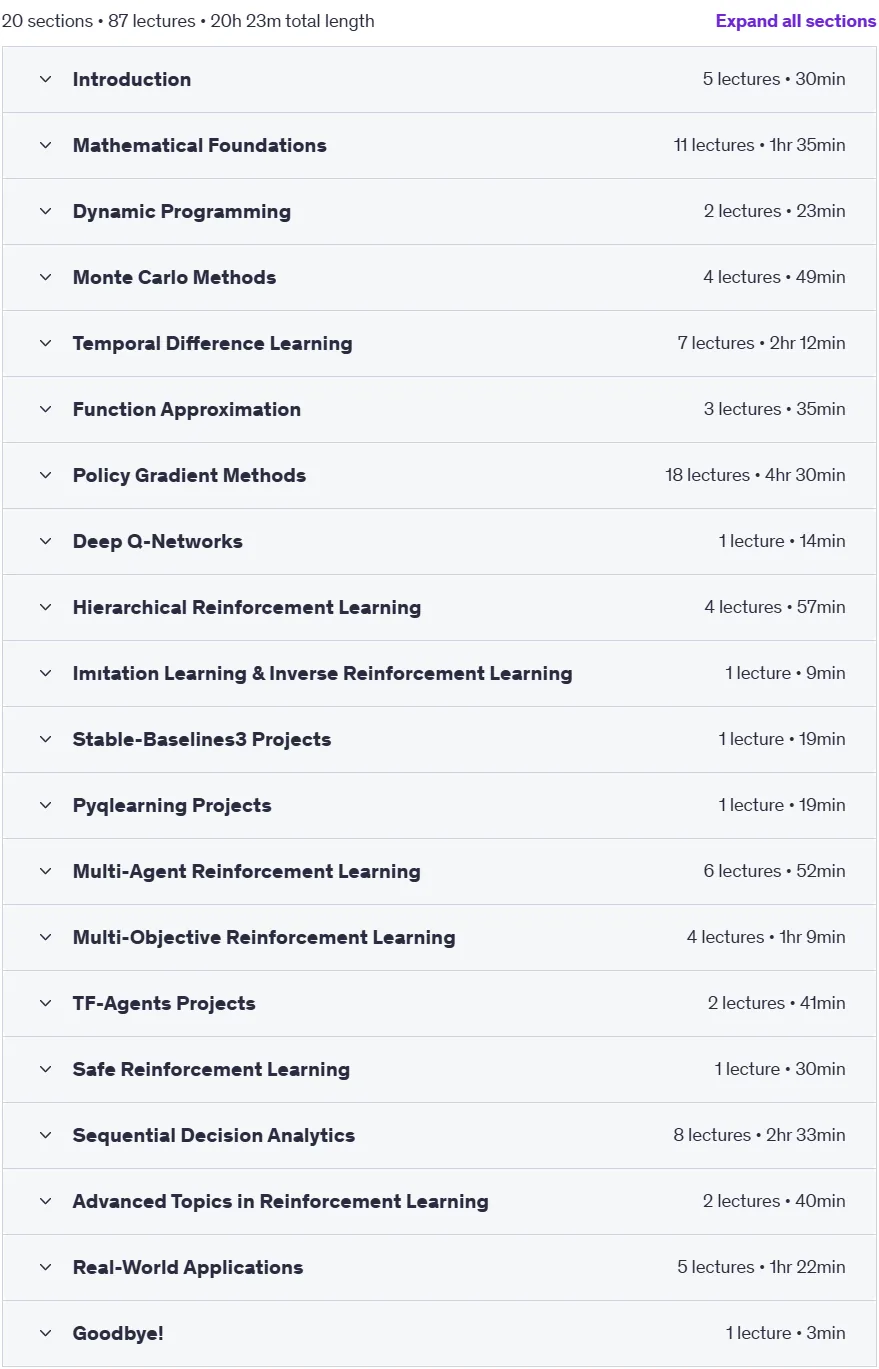The image size is (879, 1369).
Task: Click the Deep Q-Networks chevron icon
Action: tap(45, 541)
